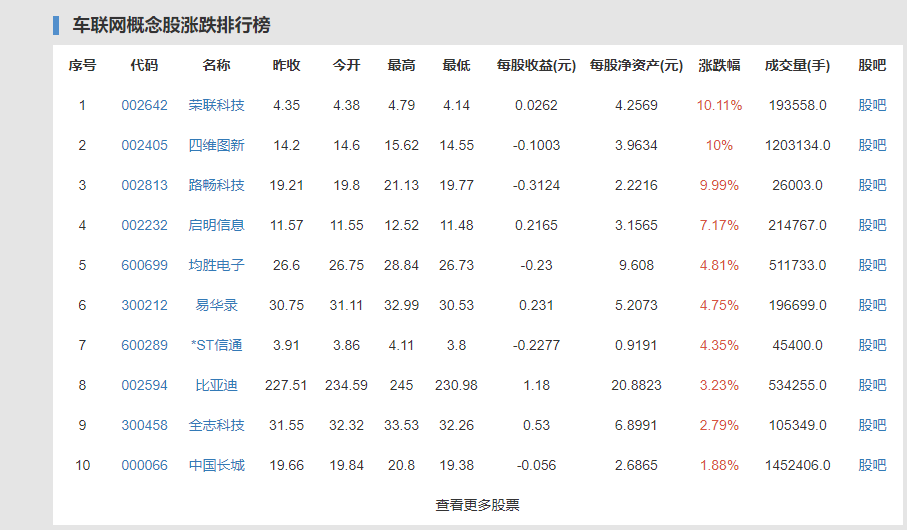Click the 最低 column header
This screenshot has width=907, height=530.
click(x=456, y=65)
